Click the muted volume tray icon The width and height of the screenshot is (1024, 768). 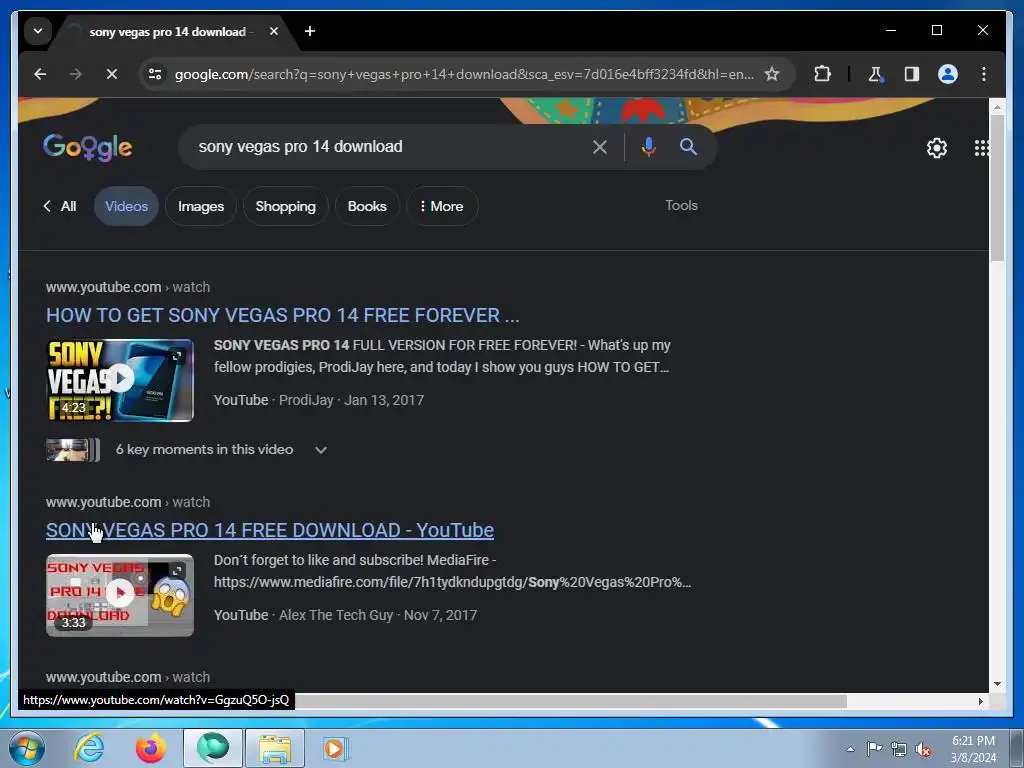point(923,749)
